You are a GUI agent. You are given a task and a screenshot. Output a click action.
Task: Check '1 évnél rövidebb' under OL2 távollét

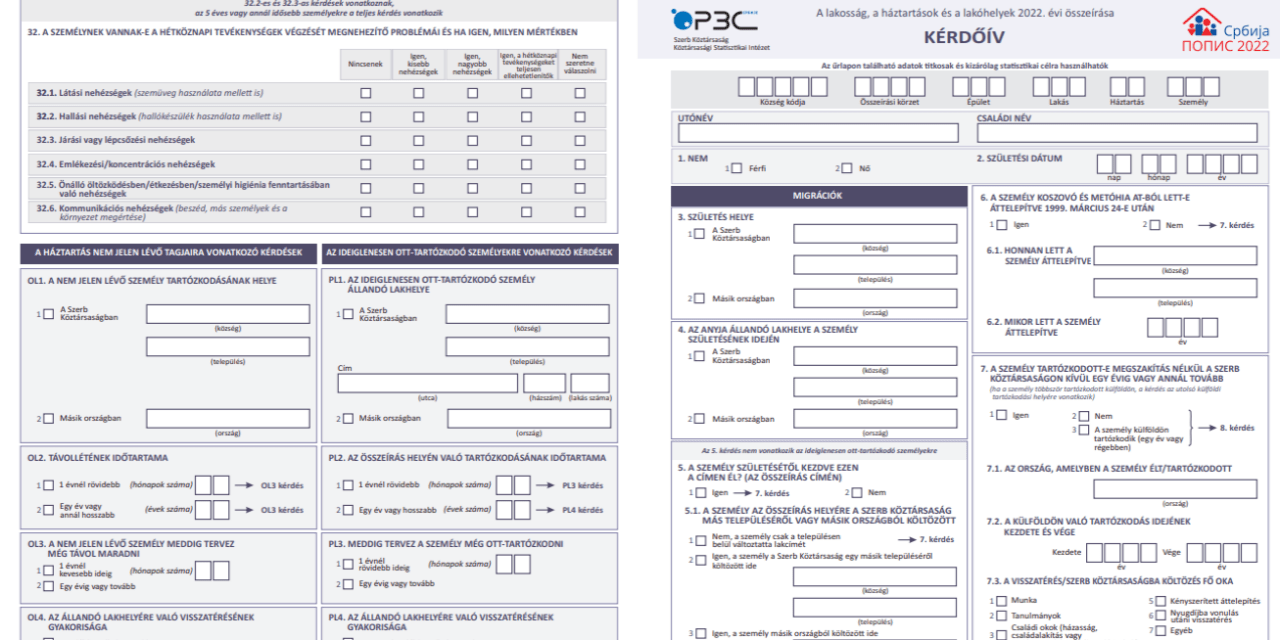[48, 486]
